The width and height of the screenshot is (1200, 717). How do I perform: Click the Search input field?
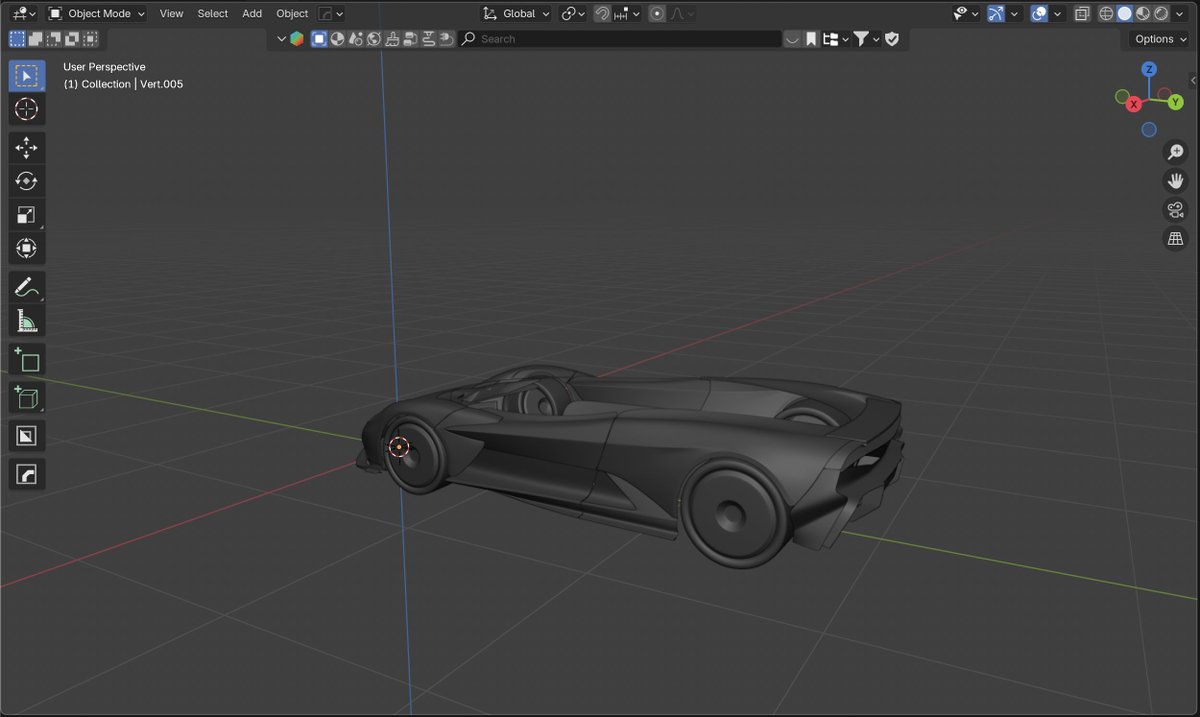620,39
